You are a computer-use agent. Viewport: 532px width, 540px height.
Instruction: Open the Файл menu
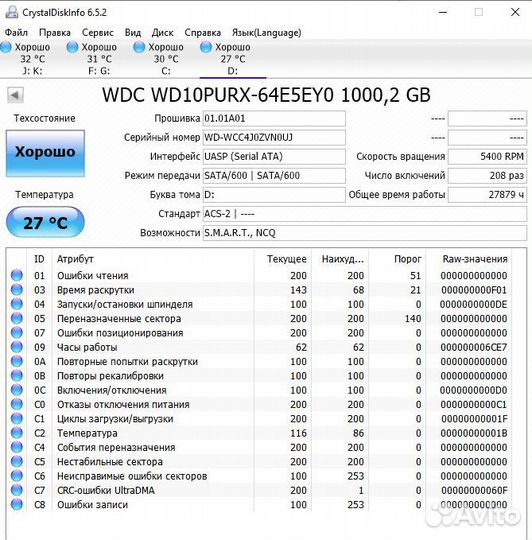point(16,33)
